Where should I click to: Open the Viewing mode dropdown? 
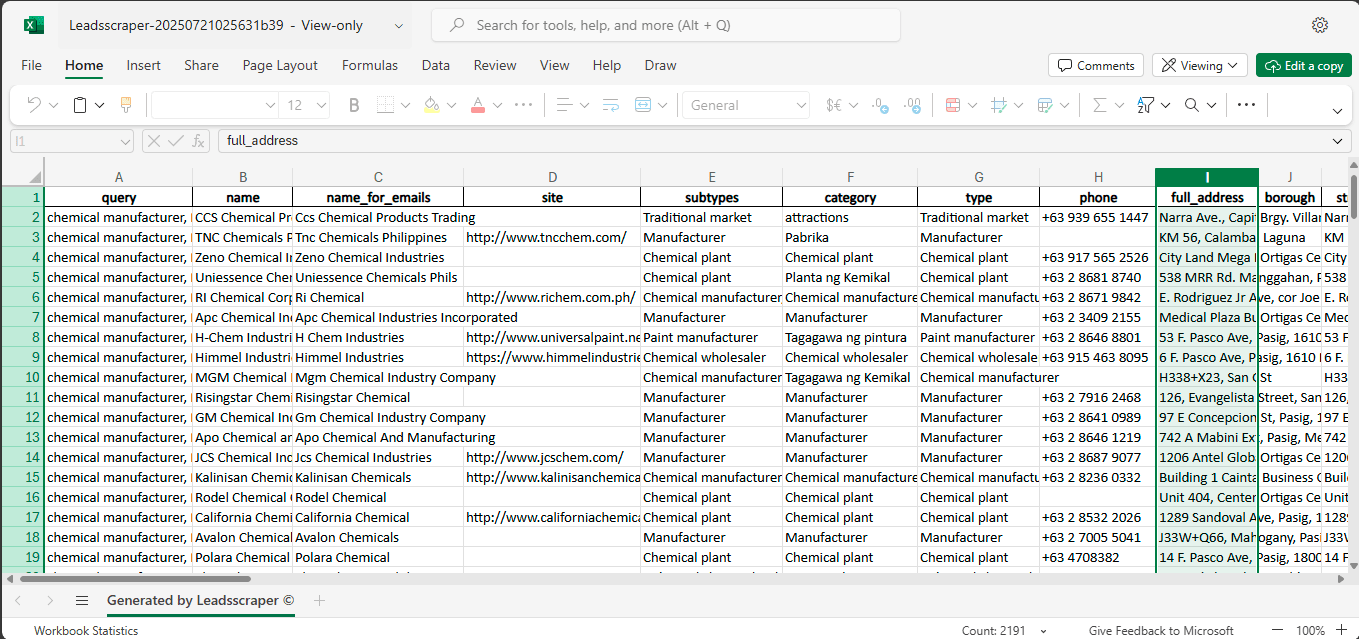tap(1200, 65)
